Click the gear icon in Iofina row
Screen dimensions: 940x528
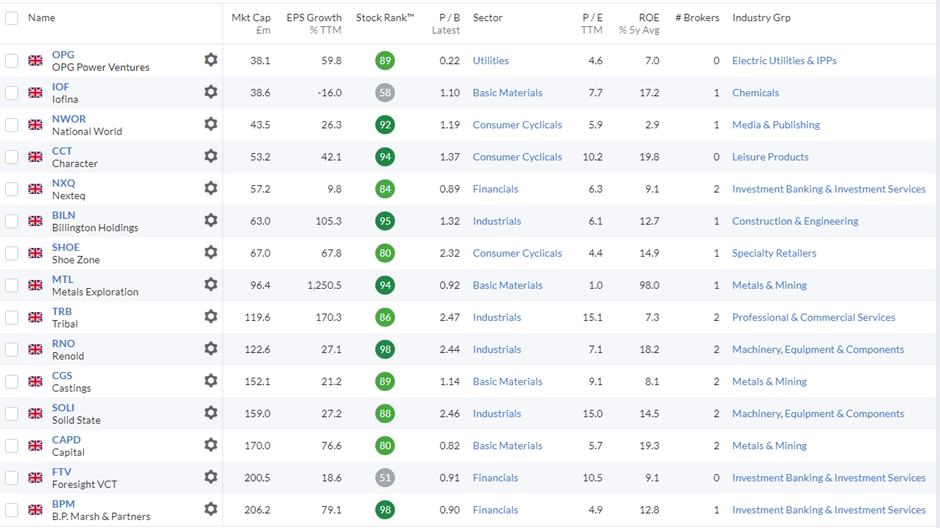pos(210,92)
